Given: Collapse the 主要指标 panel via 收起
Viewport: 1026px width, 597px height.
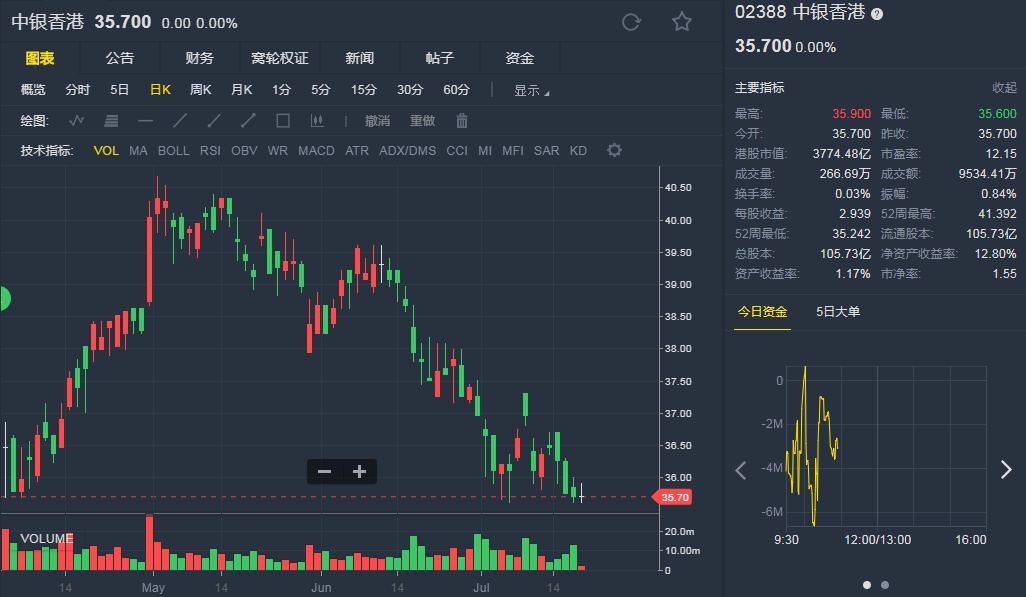Looking at the screenshot, I should (x=1004, y=88).
